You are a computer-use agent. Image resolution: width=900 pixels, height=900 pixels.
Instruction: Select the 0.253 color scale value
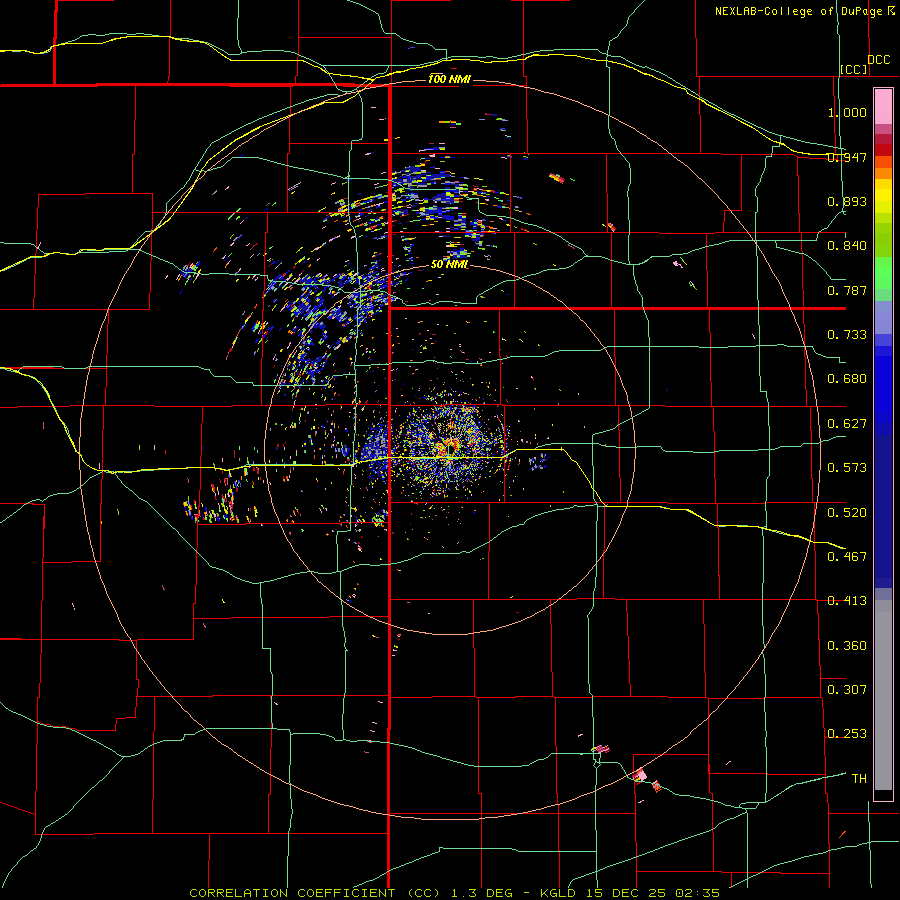[x=847, y=734]
